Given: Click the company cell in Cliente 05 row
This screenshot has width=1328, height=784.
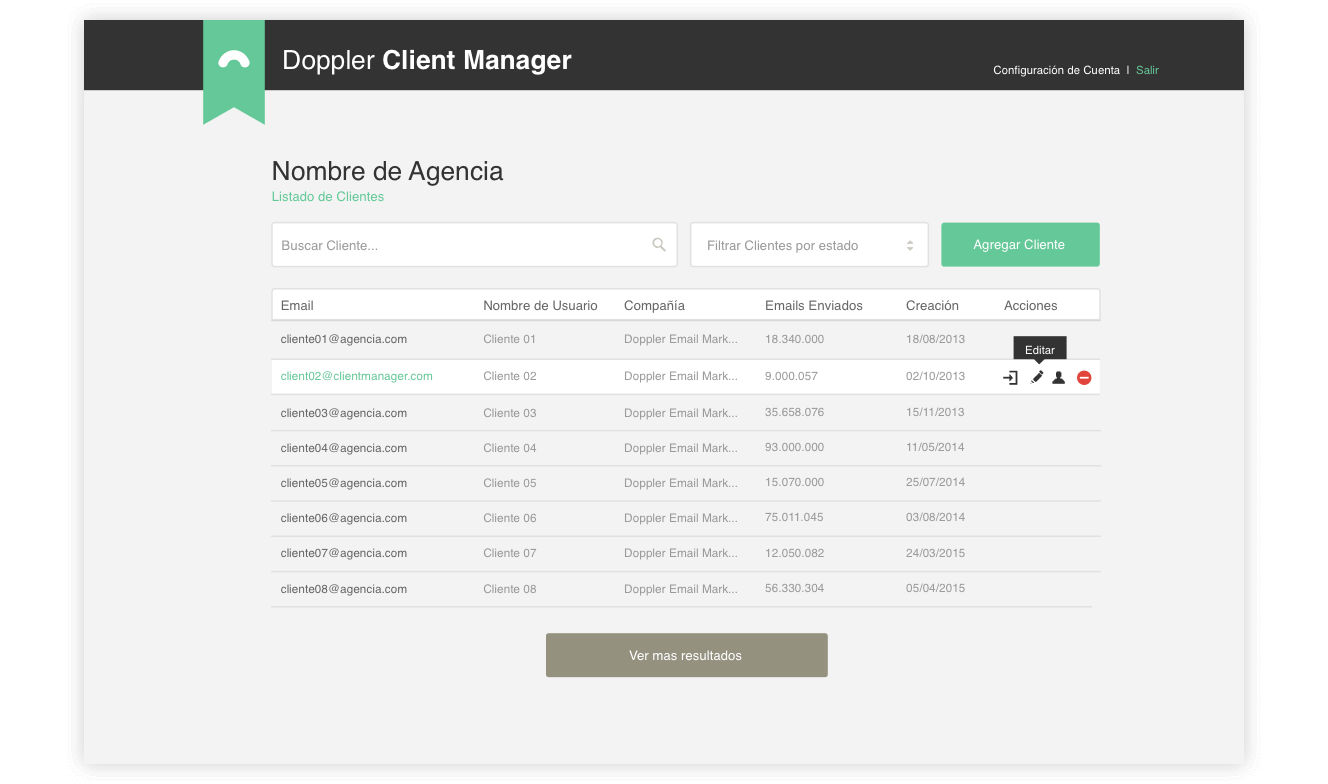Looking at the screenshot, I should tap(681, 483).
